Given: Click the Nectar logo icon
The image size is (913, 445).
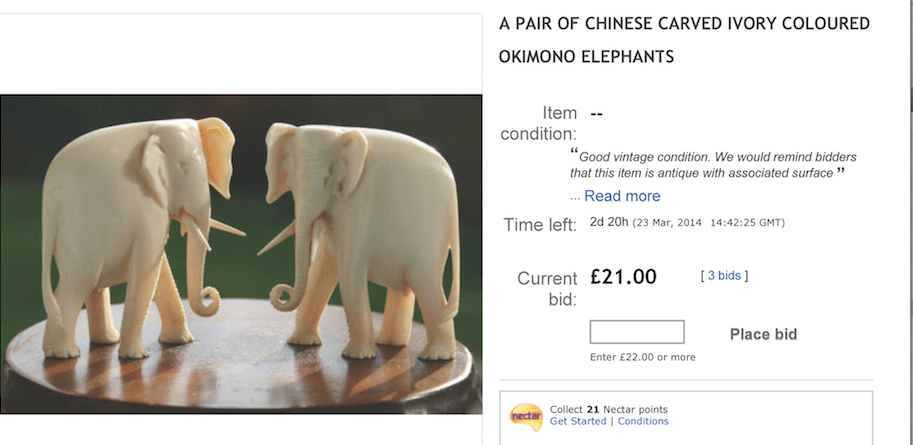Looking at the screenshot, I should (x=526, y=417).
